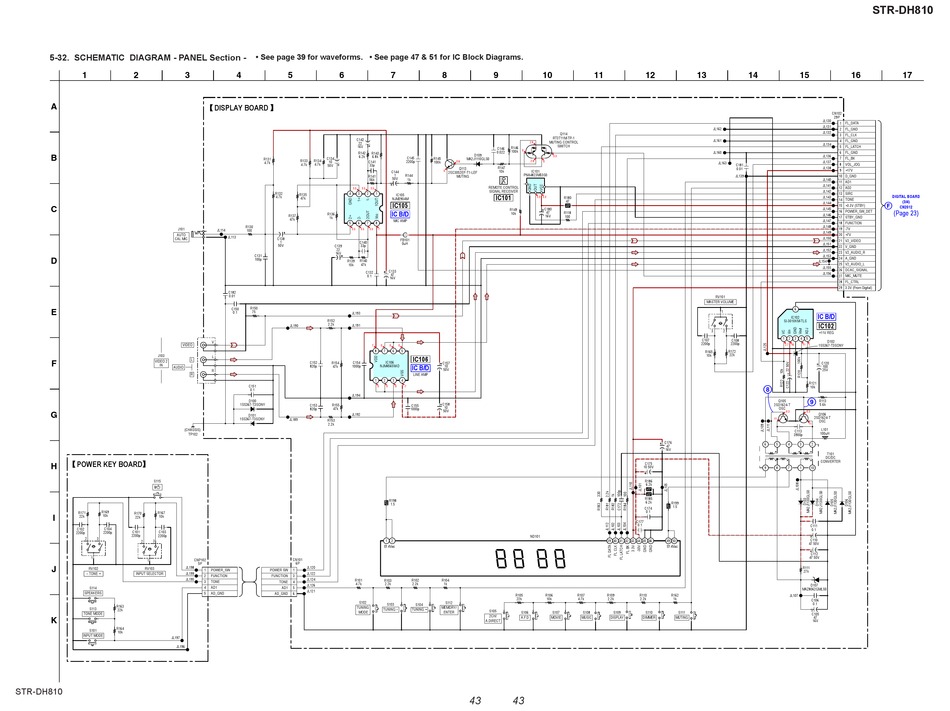Open the IC B/D link beside IC105
This screenshot has width=950, height=711.
400,214
